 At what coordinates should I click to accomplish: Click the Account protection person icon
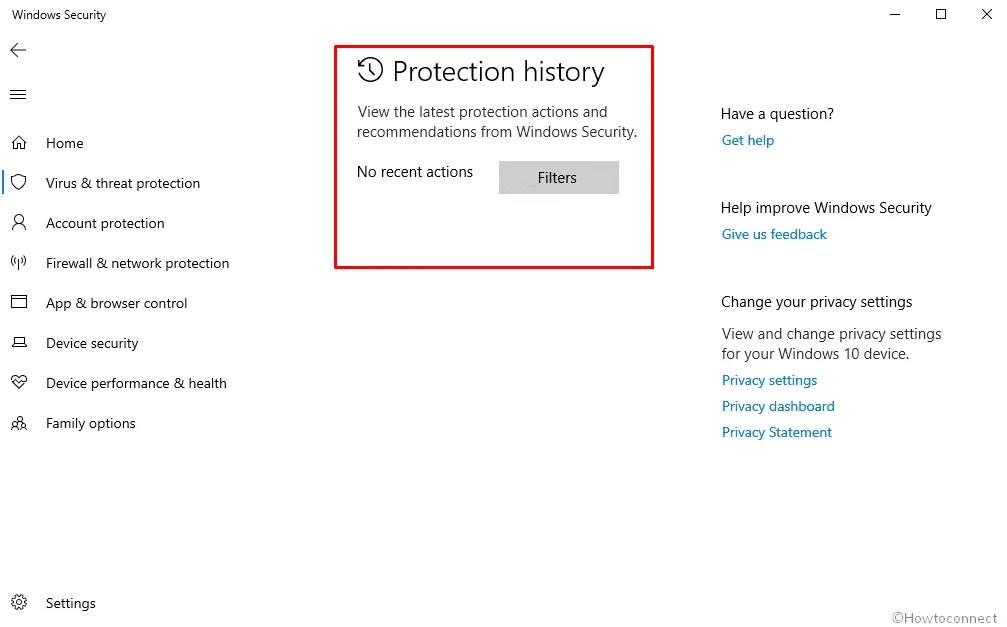19,223
